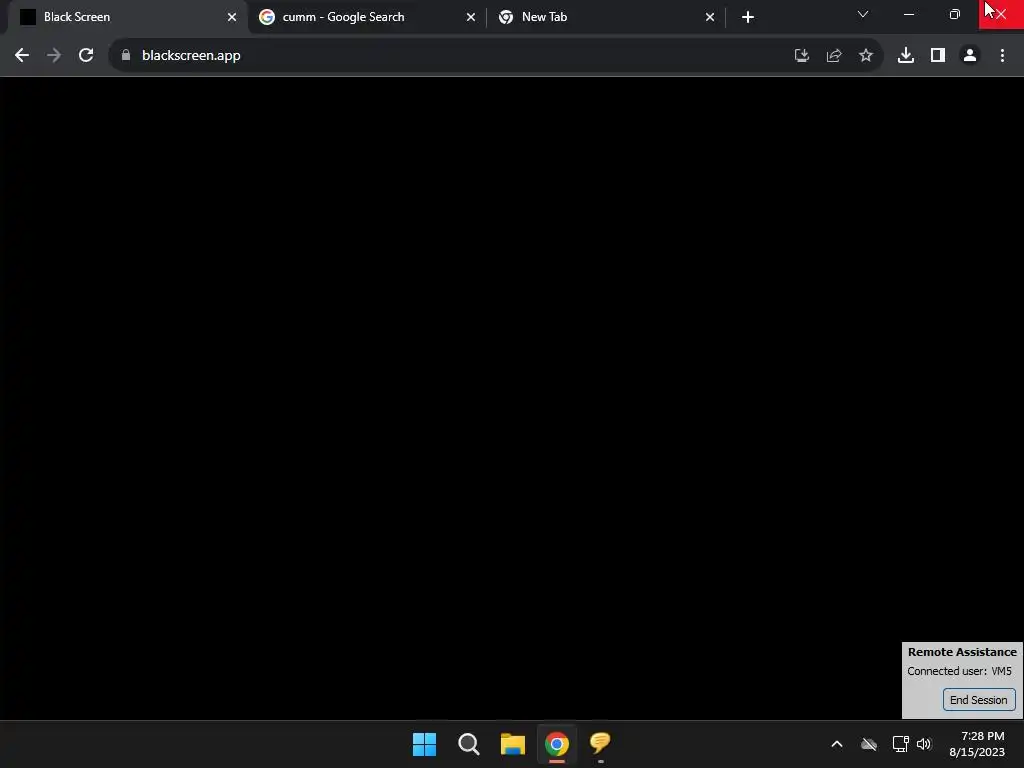Switch to the New Tab tab
The width and height of the screenshot is (1024, 768).
click(x=605, y=17)
